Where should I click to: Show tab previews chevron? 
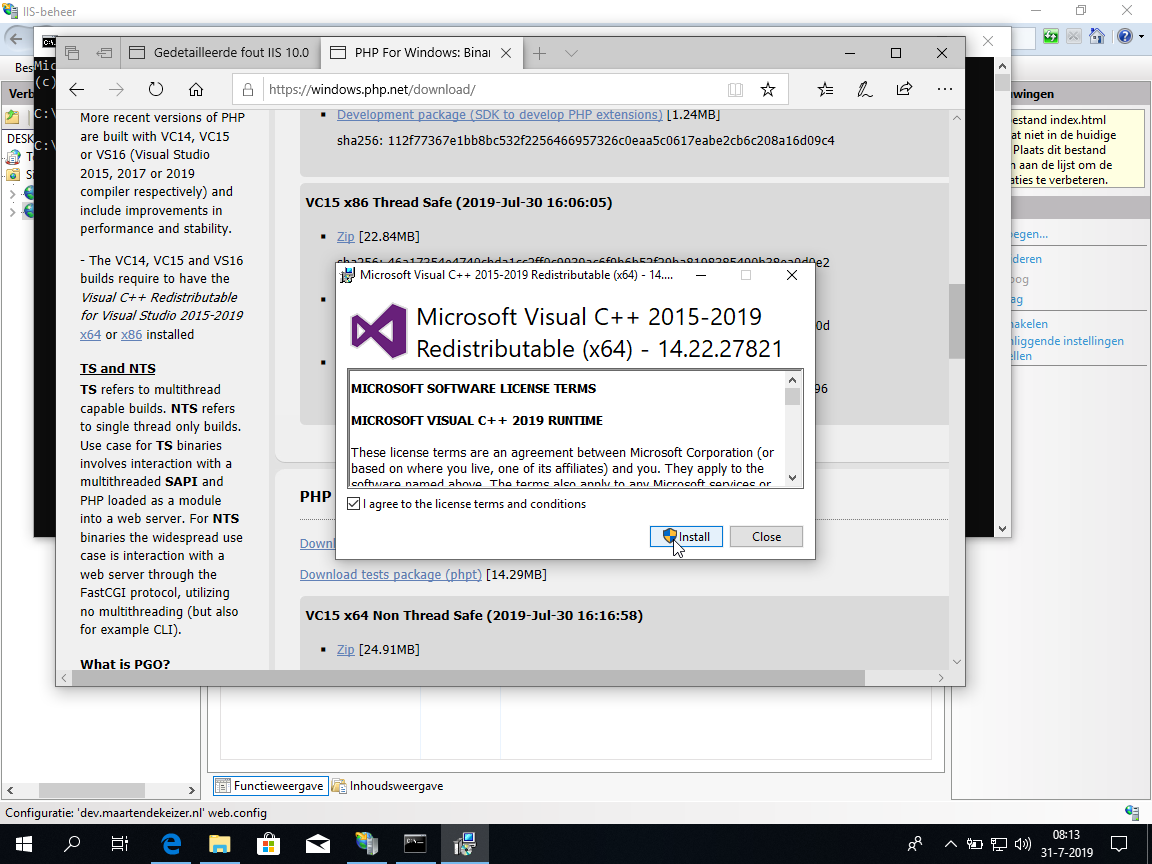[571, 53]
